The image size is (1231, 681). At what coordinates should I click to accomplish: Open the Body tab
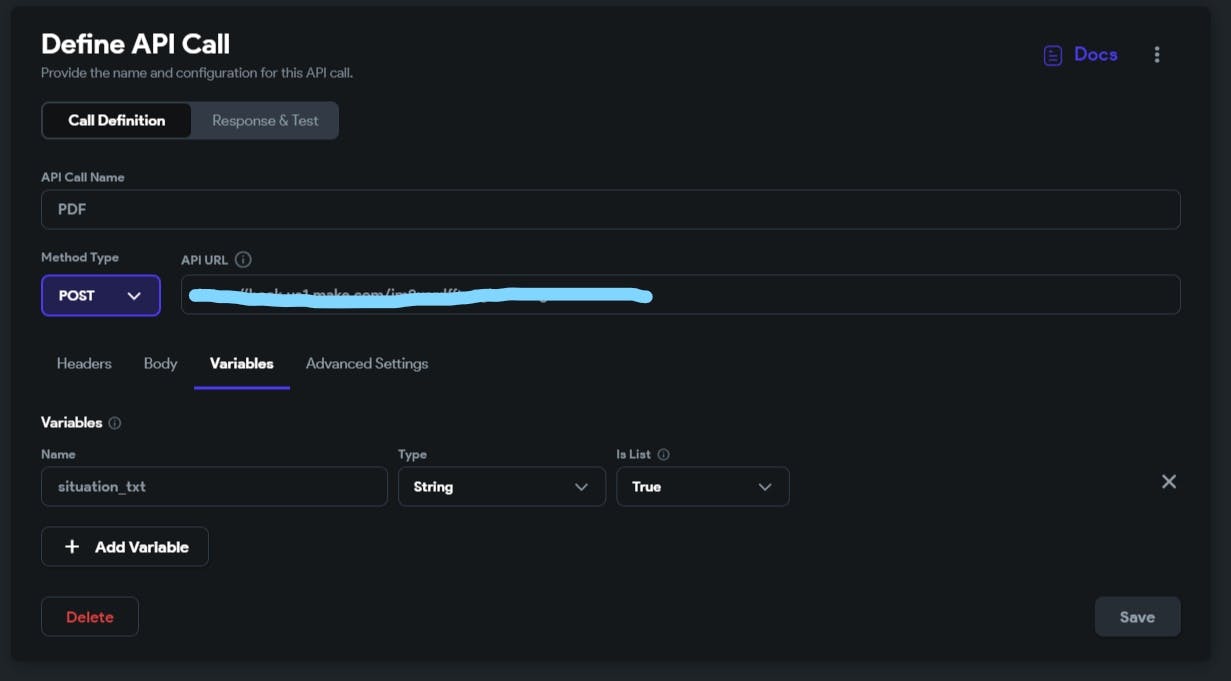coord(160,364)
